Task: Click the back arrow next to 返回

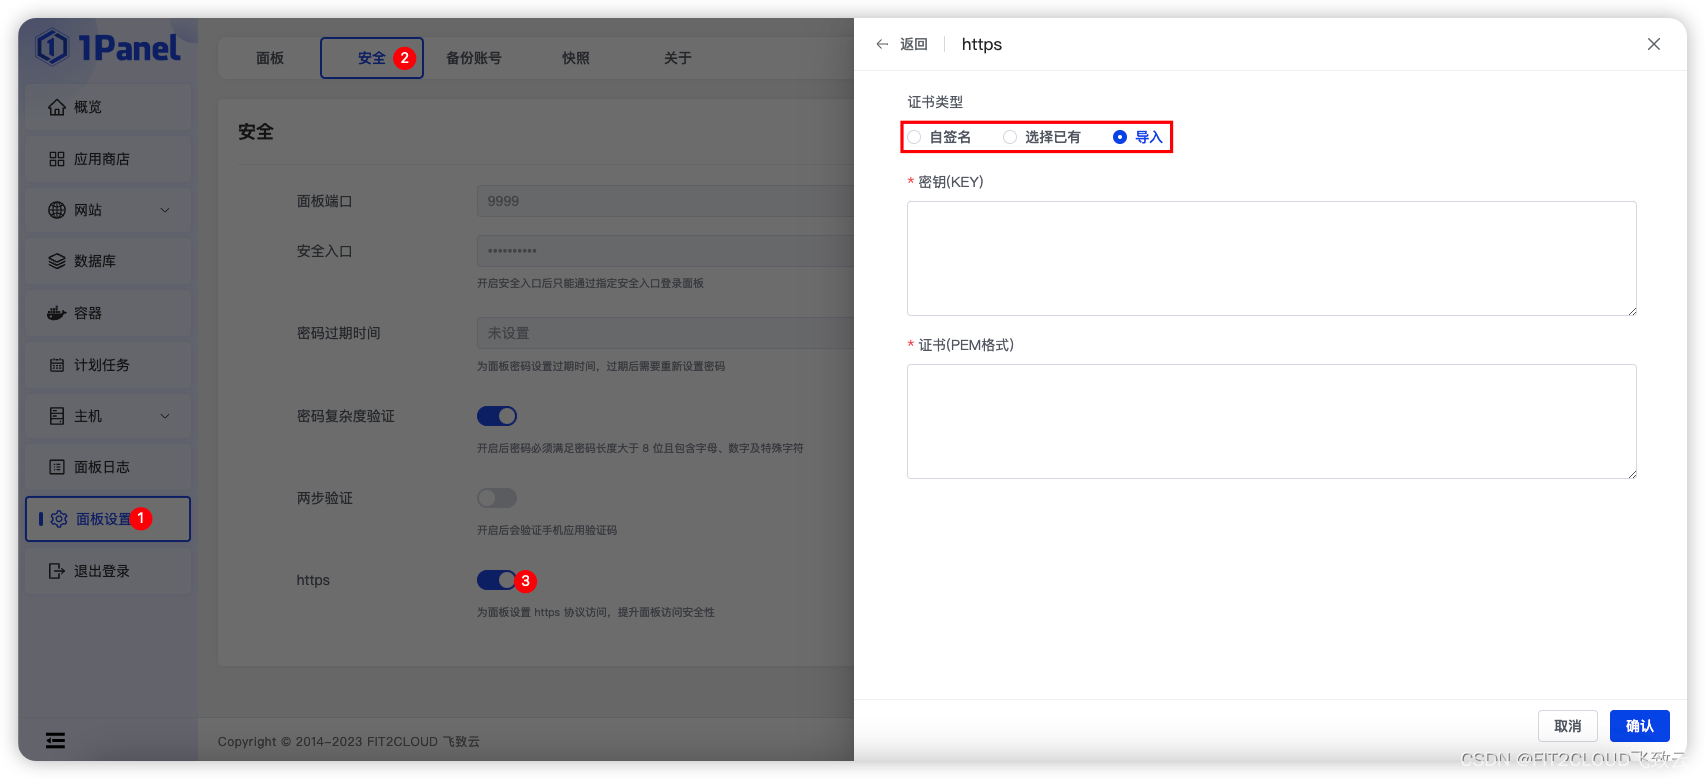Action: click(882, 44)
